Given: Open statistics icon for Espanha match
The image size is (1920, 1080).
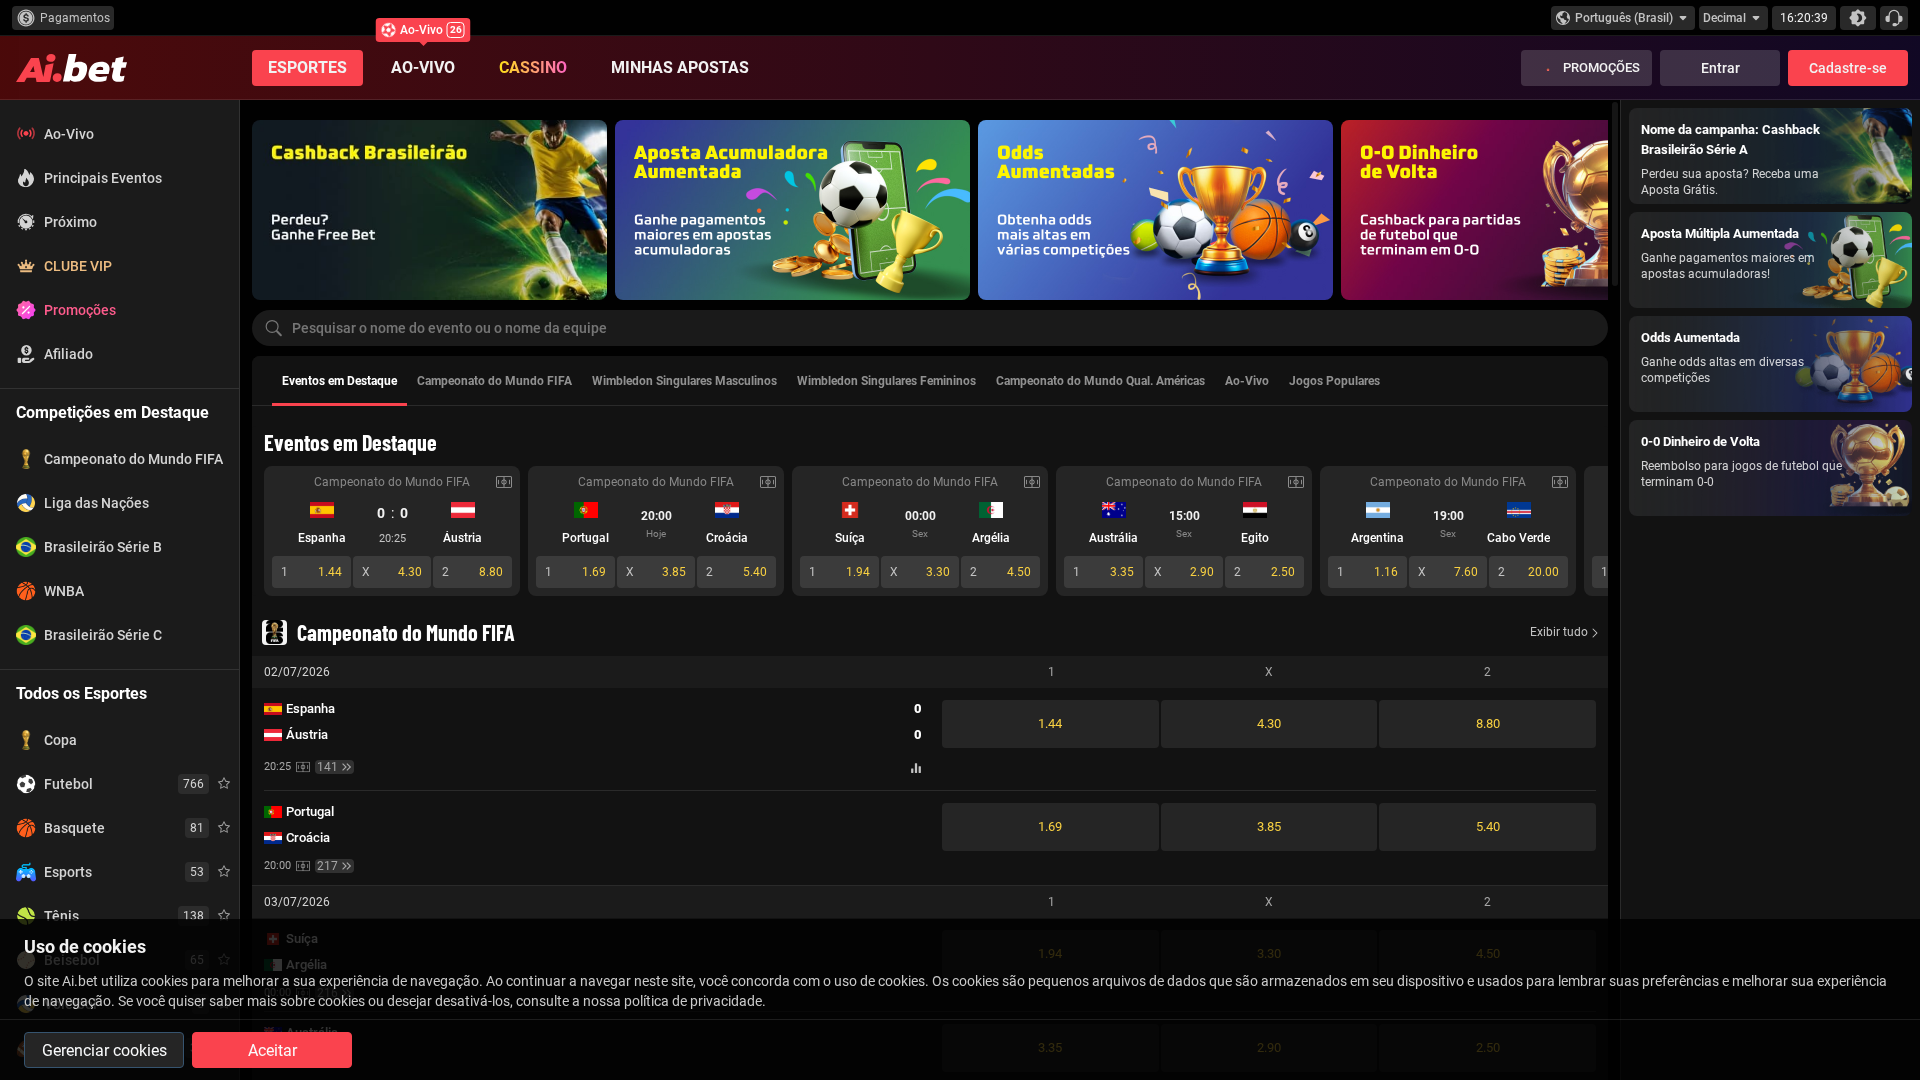Looking at the screenshot, I should tap(916, 768).
